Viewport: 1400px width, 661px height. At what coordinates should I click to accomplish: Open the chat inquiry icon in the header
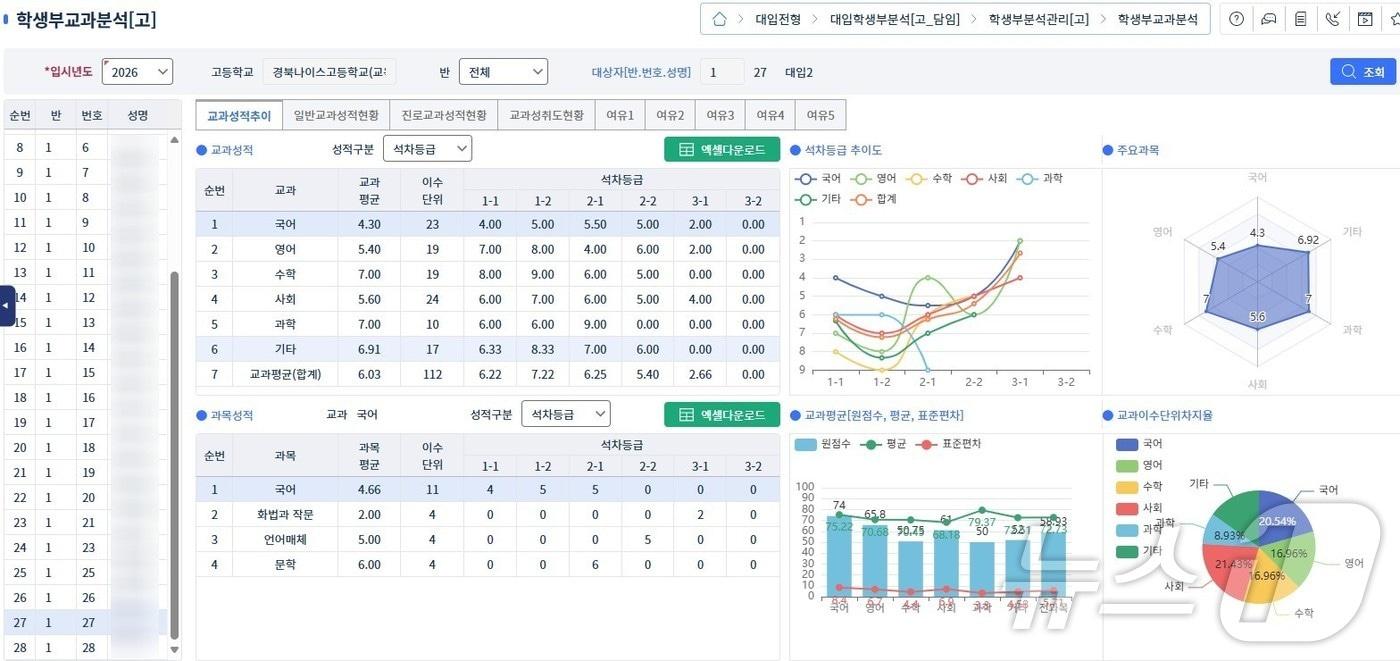pyautogui.click(x=1269, y=19)
